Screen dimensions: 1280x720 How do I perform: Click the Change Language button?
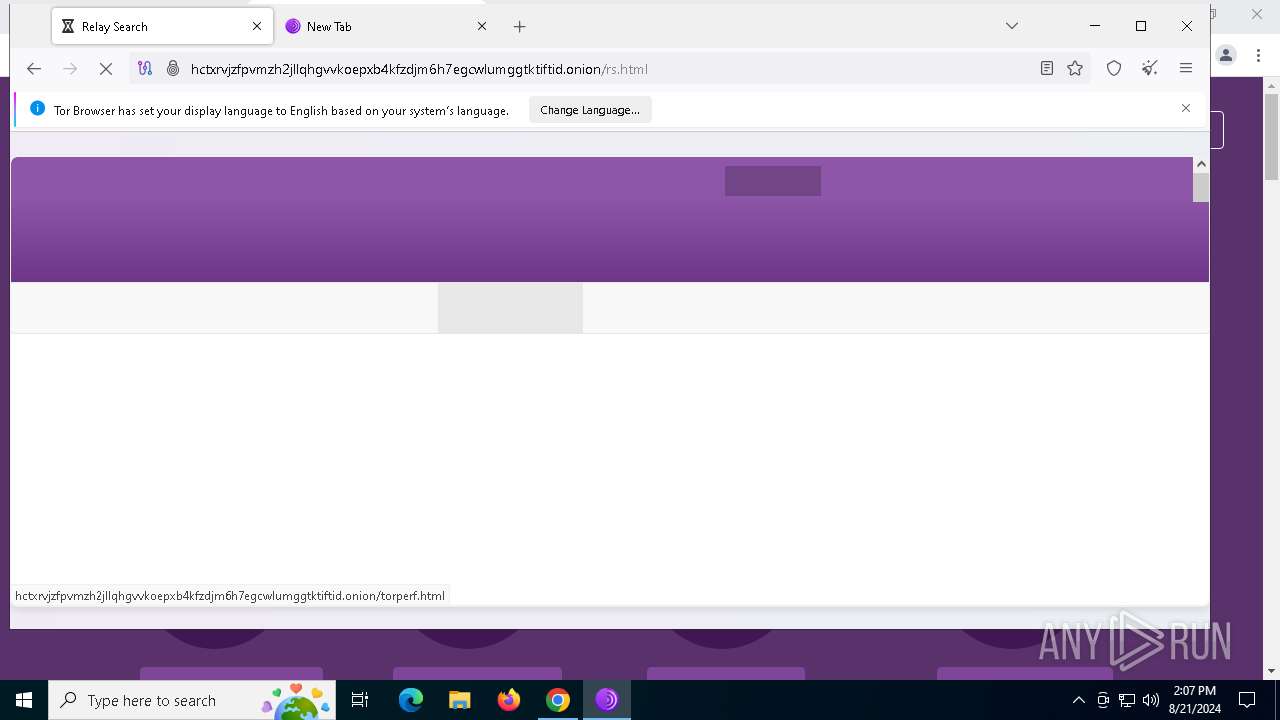[x=590, y=110]
